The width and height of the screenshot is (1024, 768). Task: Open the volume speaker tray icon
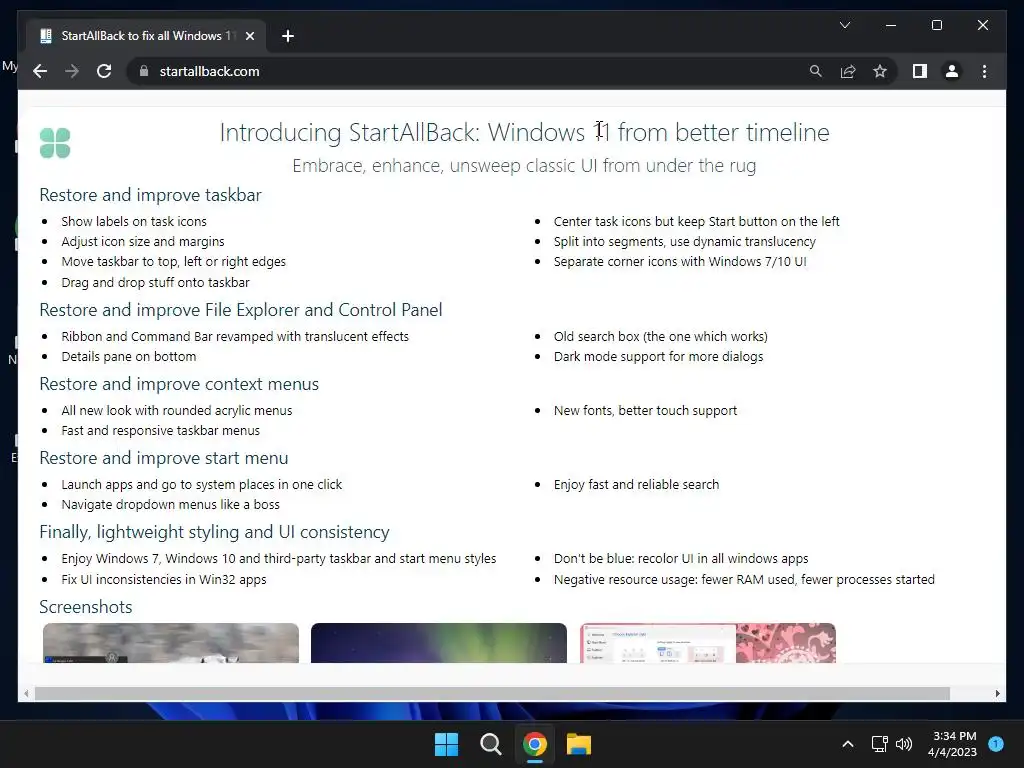click(904, 744)
